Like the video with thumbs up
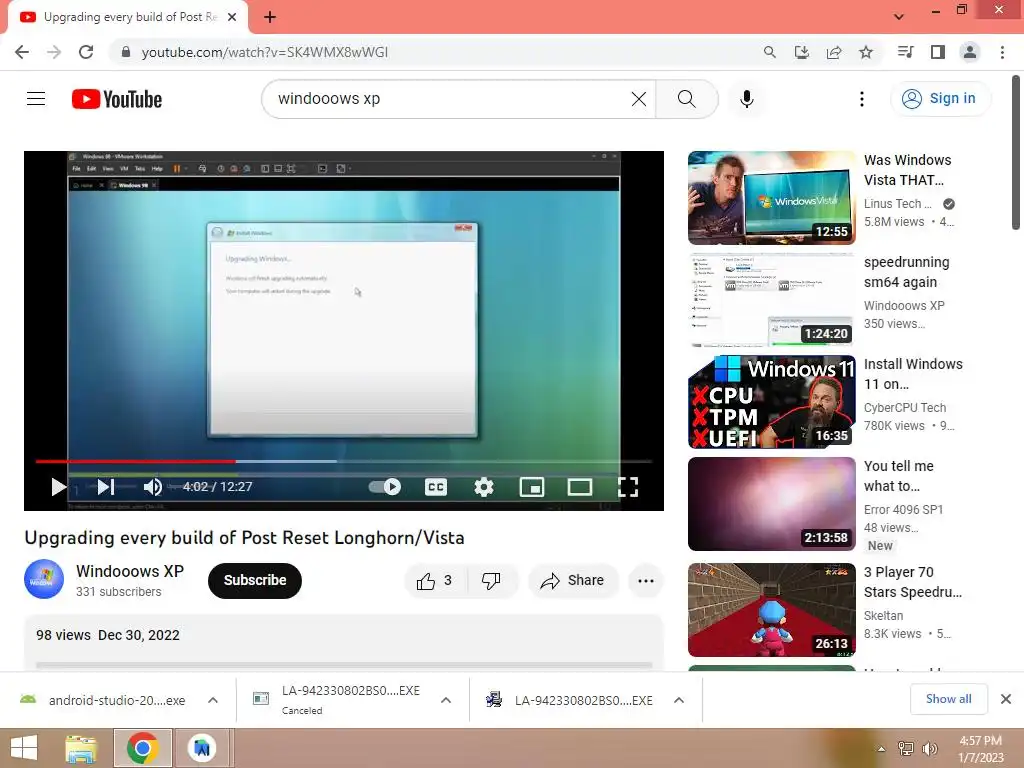 [x=435, y=581]
